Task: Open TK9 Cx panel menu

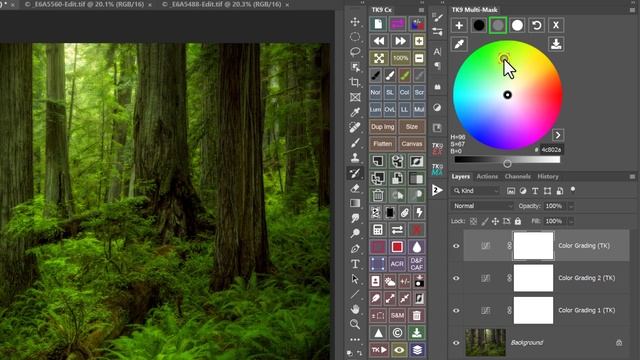Action: pyautogui.click(x=421, y=10)
